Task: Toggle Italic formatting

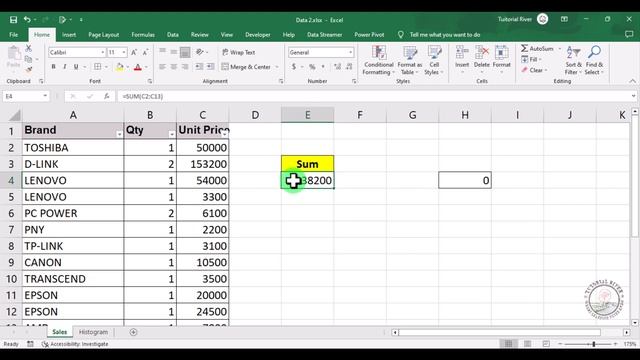Action: (64, 67)
